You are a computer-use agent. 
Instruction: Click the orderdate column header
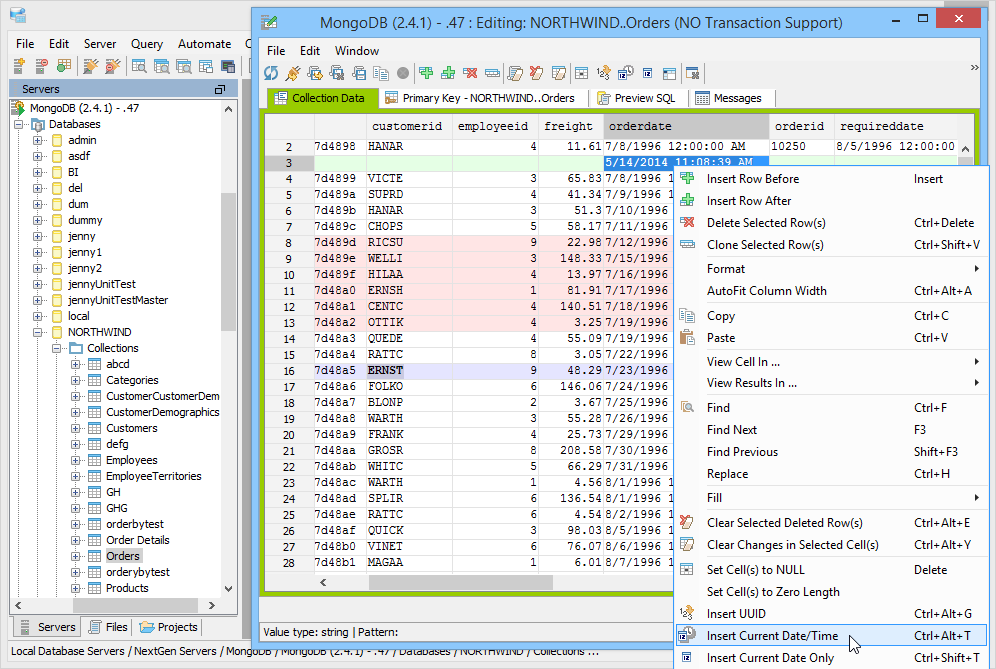click(686, 126)
